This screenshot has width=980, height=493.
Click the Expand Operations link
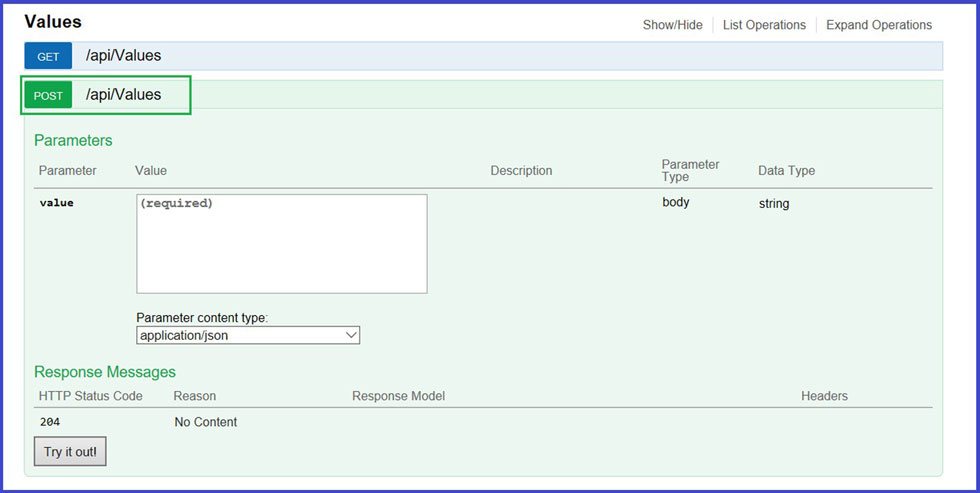[x=878, y=25]
